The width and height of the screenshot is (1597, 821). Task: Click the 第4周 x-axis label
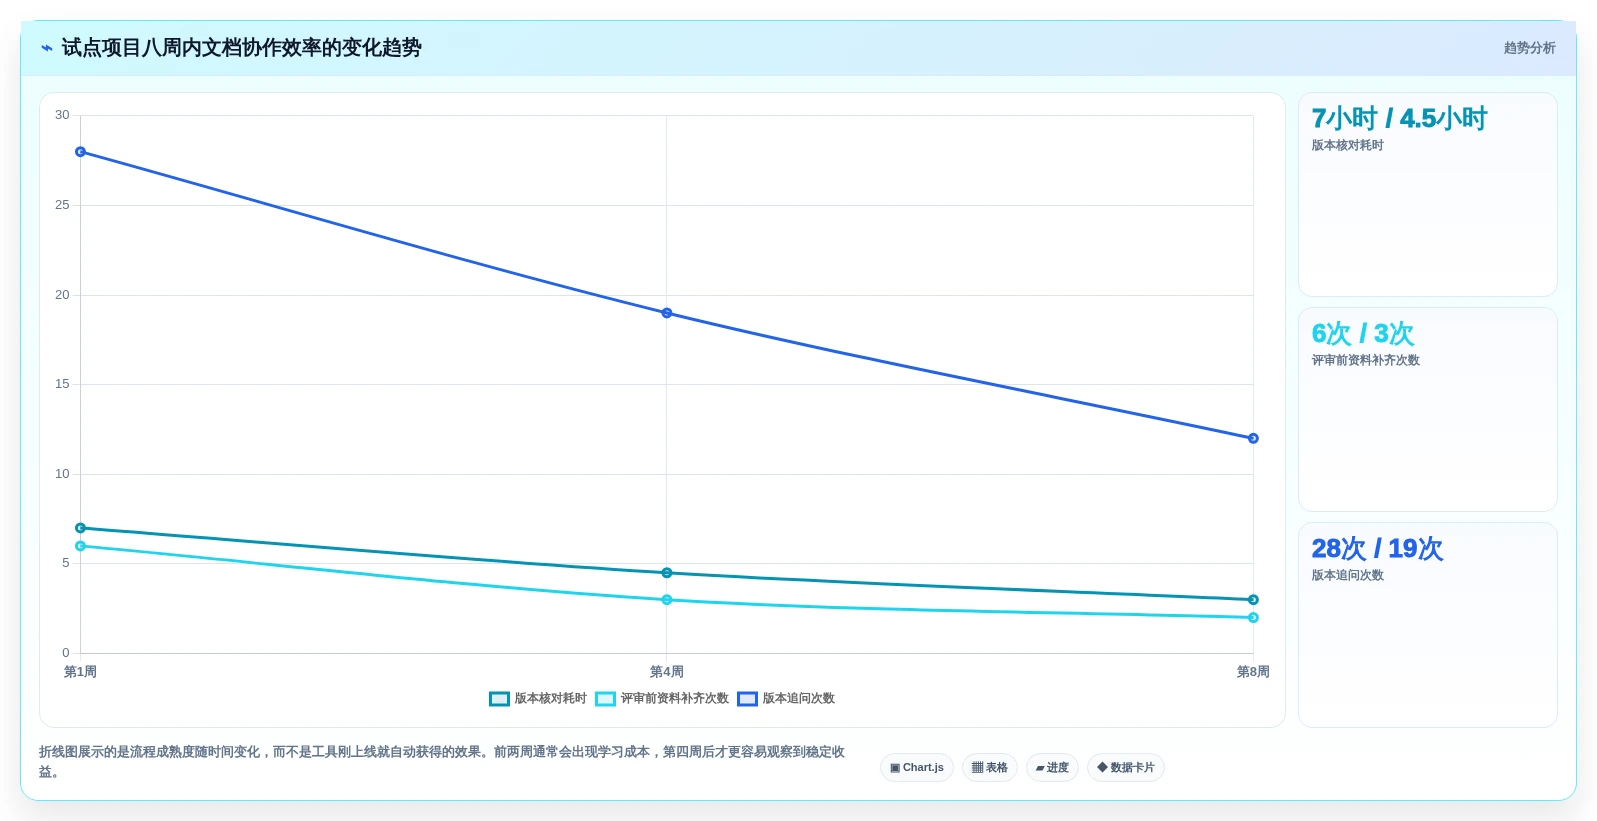click(667, 672)
